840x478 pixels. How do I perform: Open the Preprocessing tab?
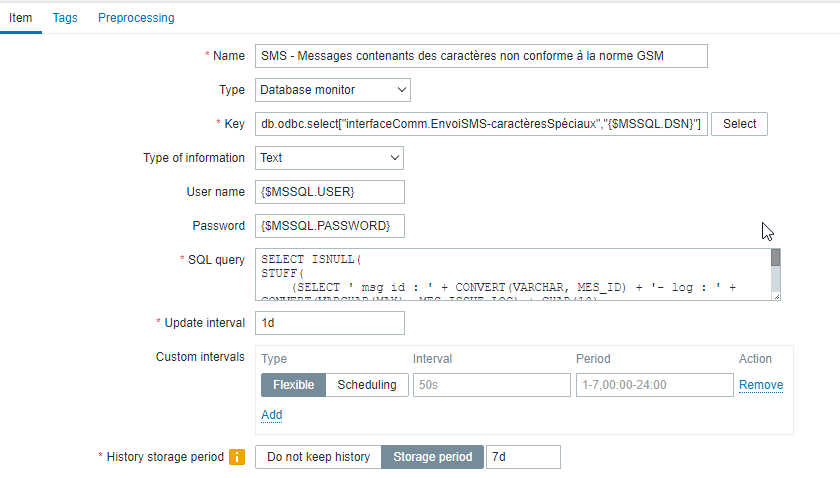point(136,18)
